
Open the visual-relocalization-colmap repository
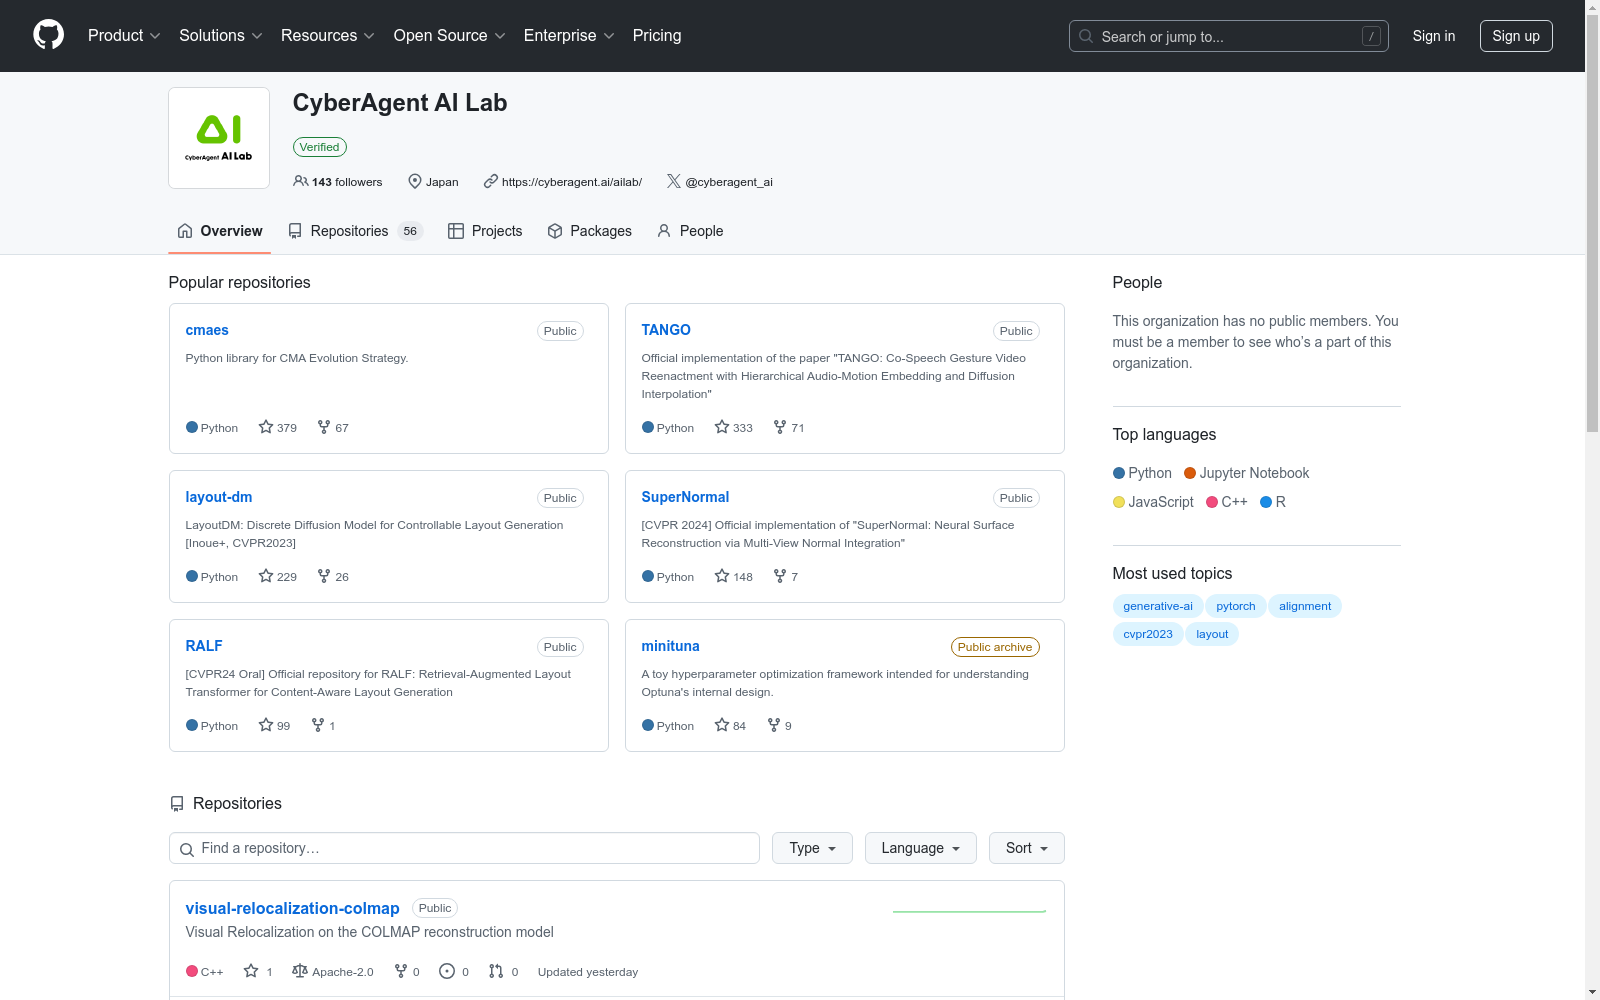(293, 908)
